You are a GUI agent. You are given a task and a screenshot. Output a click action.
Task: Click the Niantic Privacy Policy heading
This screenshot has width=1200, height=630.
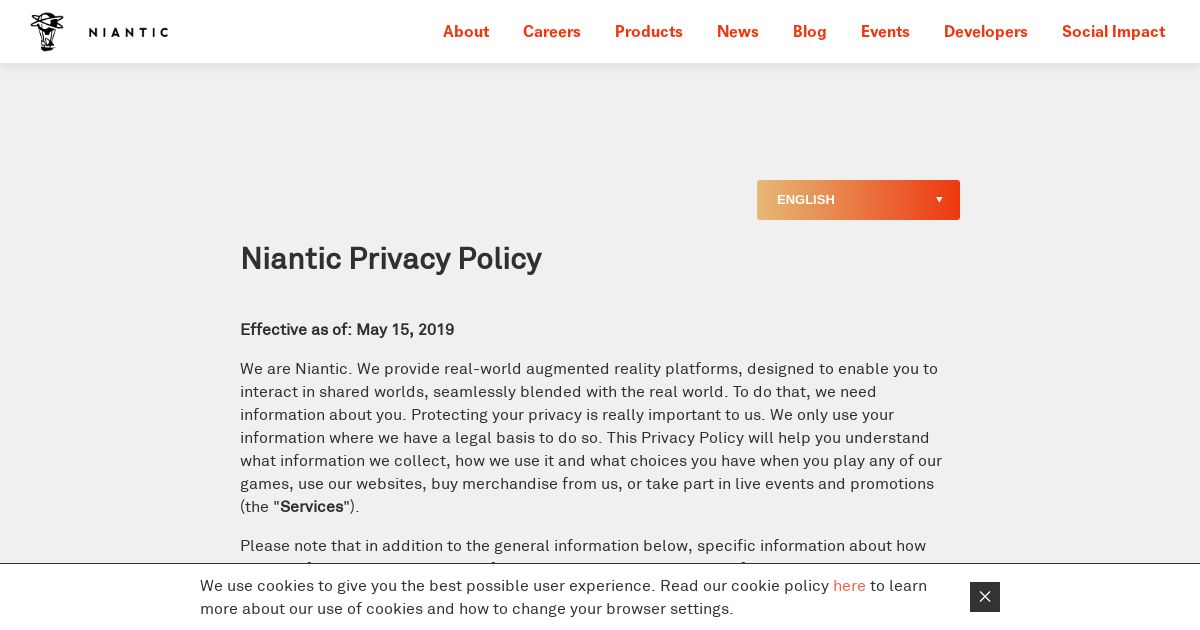click(391, 259)
